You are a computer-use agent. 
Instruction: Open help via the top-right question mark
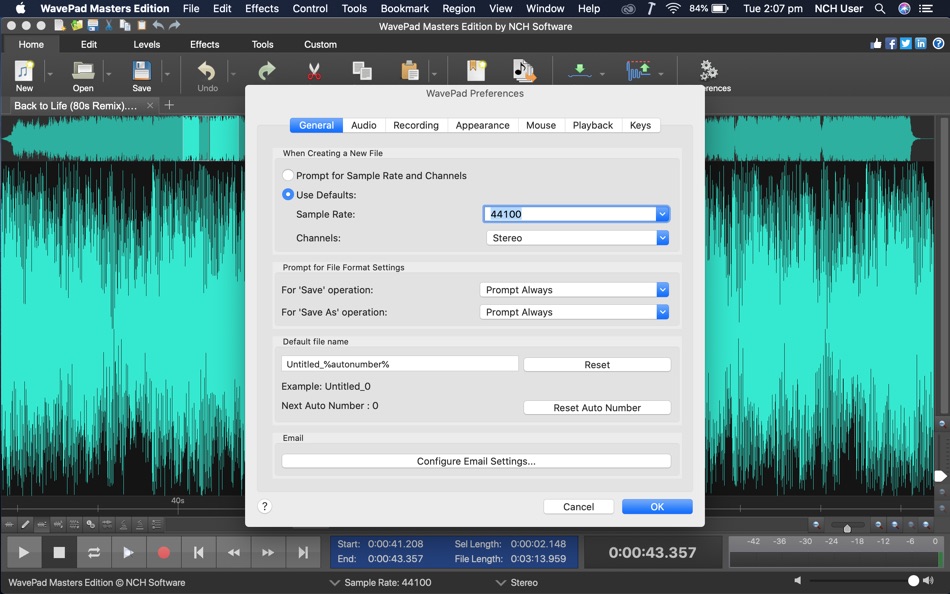pyautogui.click(x=938, y=44)
